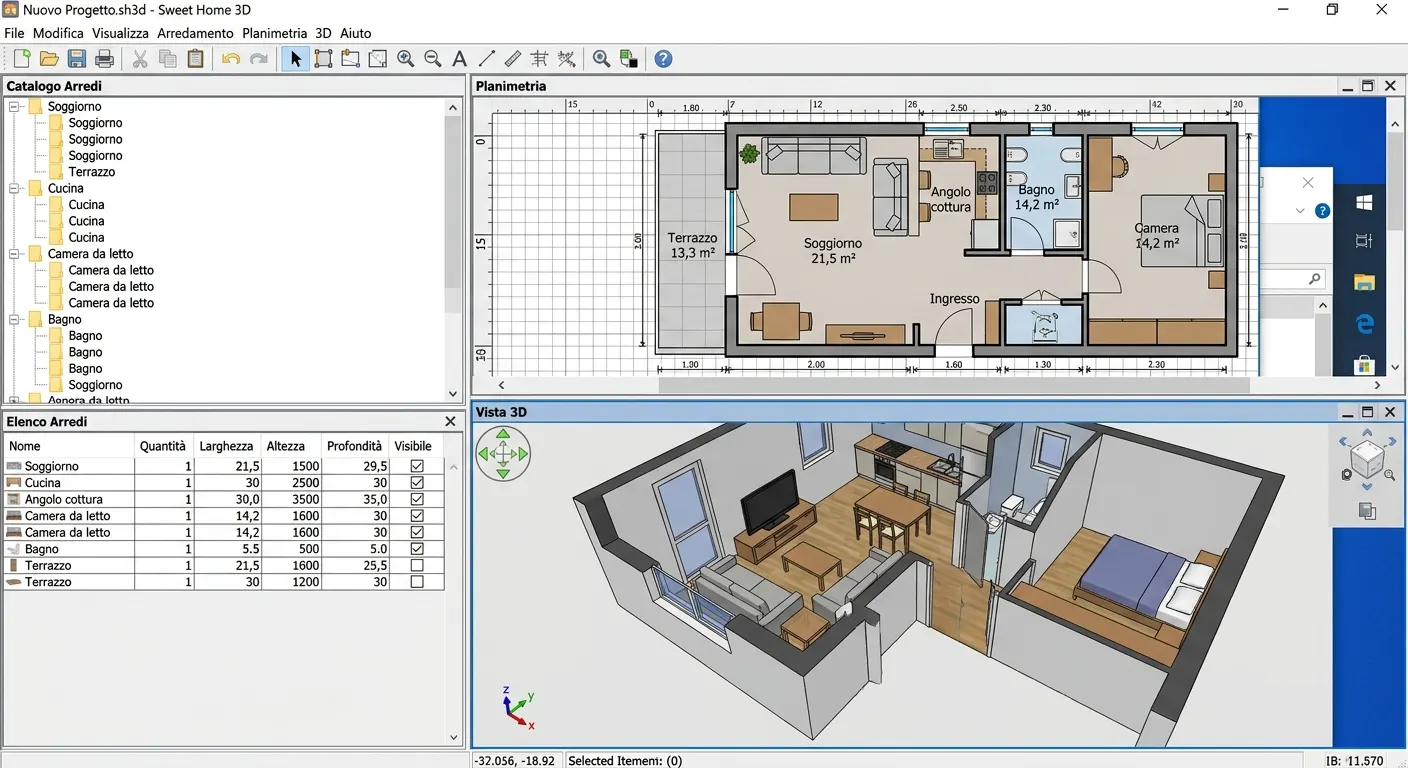Sort list by Quantità column header
The image size is (1408, 768).
click(x=163, y=446)
